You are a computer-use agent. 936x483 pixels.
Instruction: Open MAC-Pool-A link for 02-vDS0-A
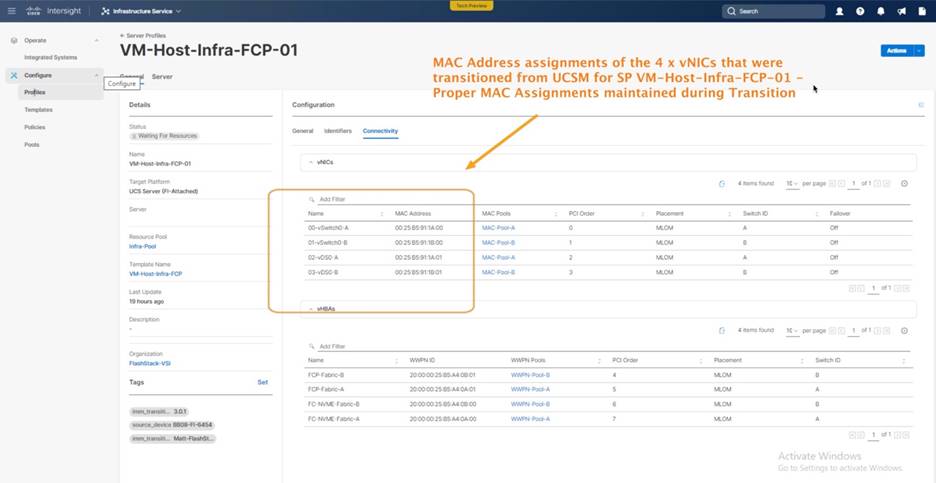click(x=498, y=257)
